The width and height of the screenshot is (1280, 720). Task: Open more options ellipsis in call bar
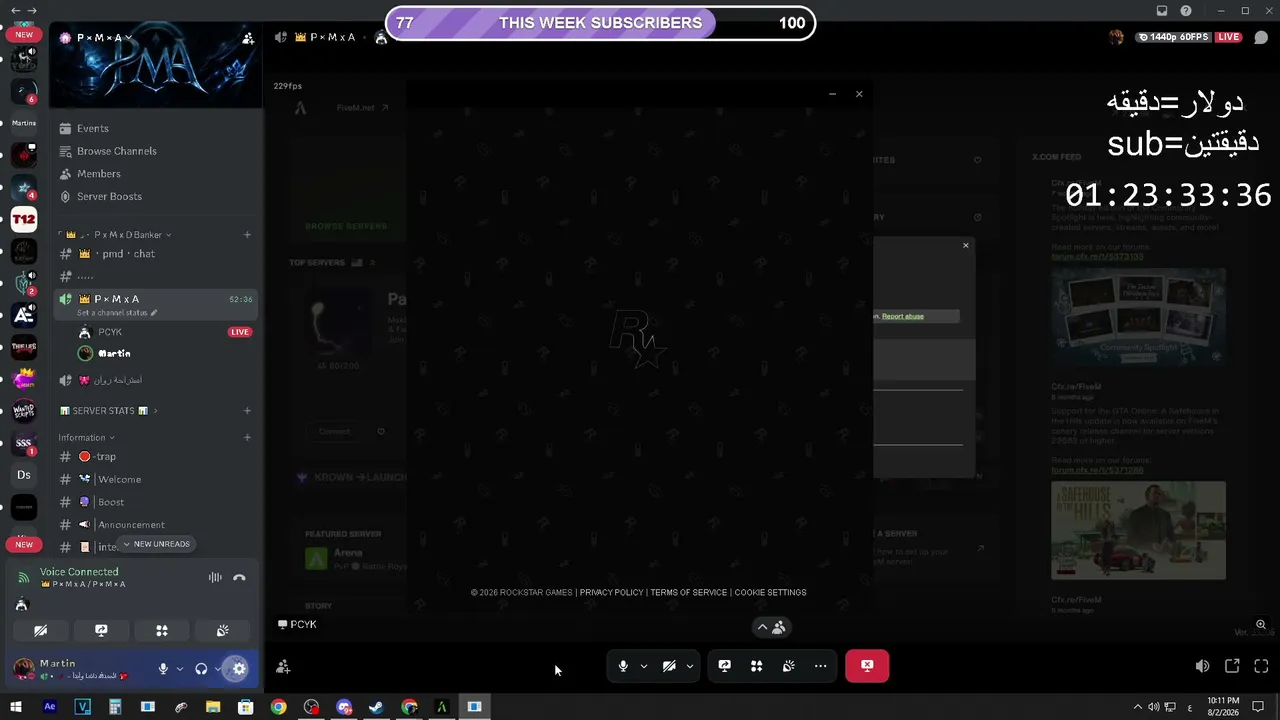coord(821,666)
